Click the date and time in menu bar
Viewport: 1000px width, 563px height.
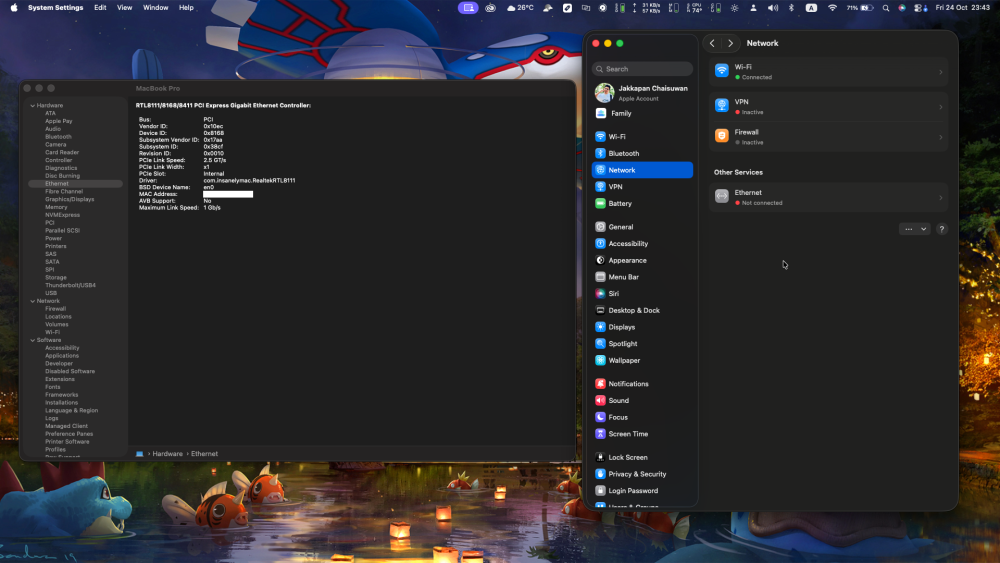tap(963, 8)
